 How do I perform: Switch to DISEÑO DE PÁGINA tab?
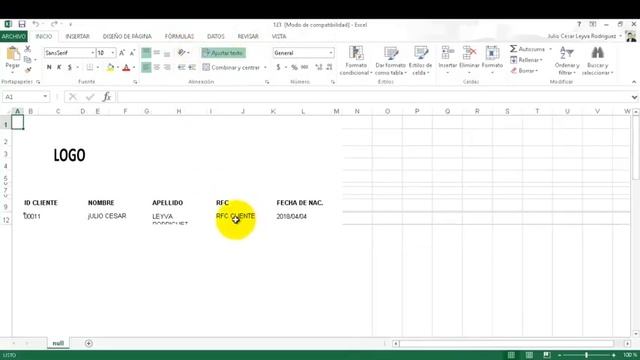[x=127, y=36]
